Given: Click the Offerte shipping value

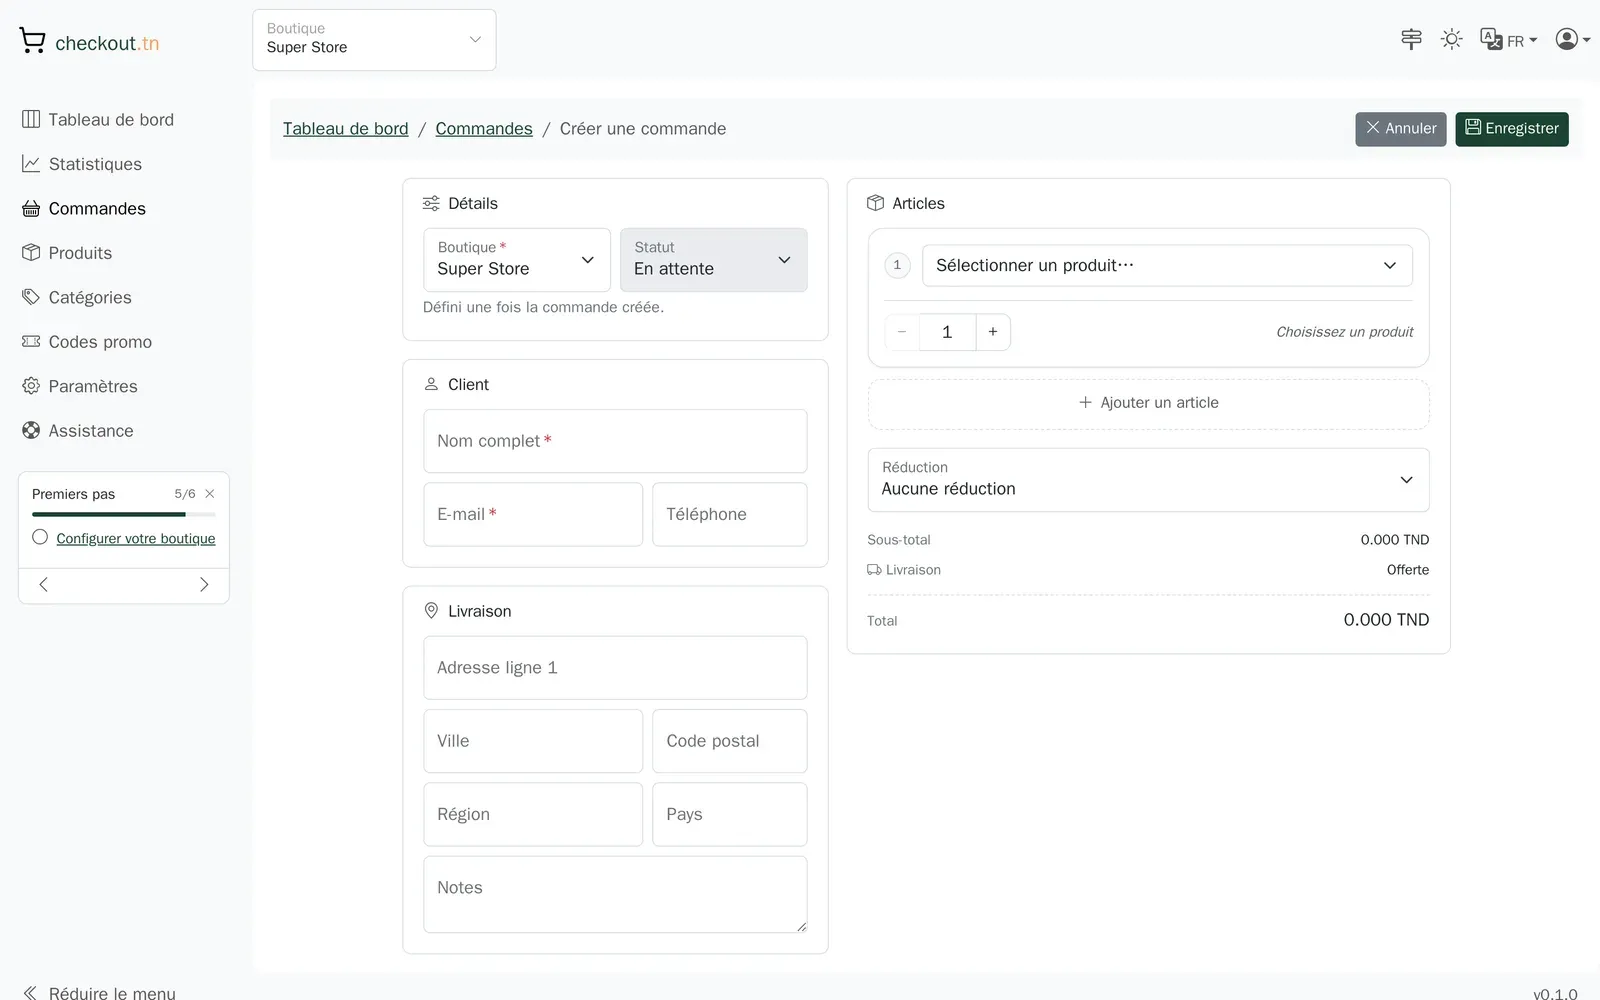Looking at the screenshot, I should click(x=1407, y=570).
